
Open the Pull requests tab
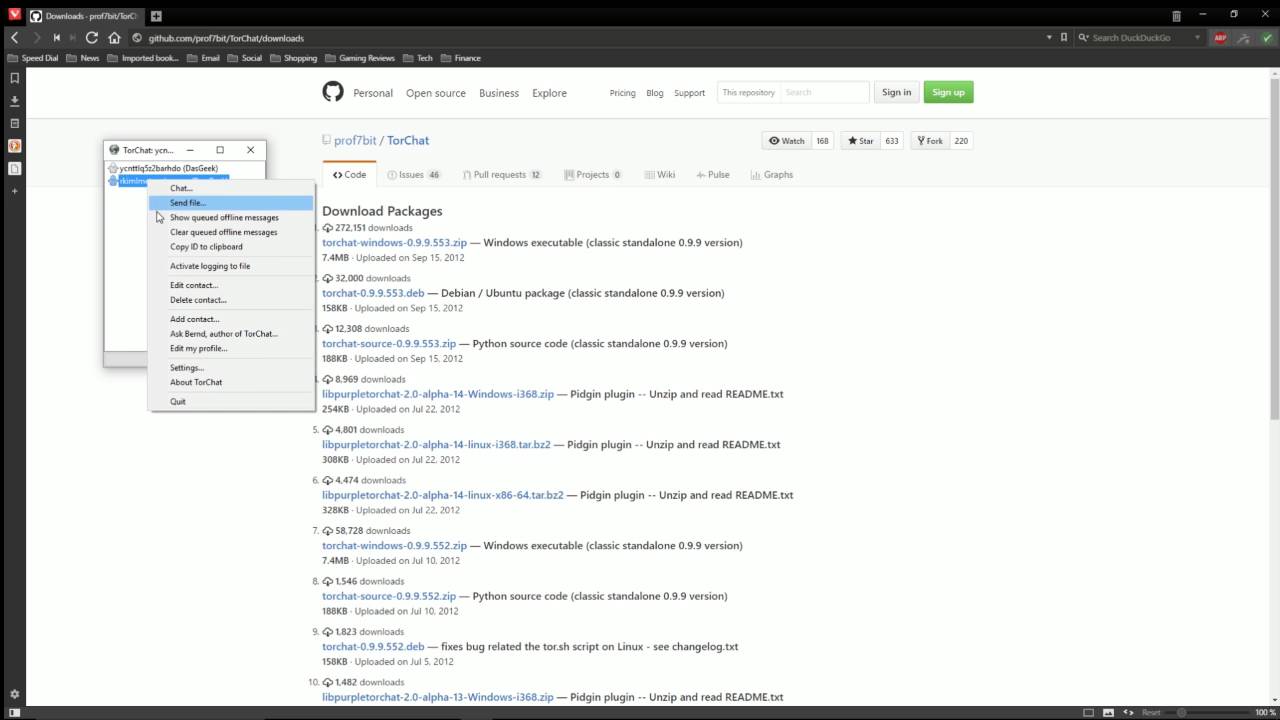(x=502, y=174)
